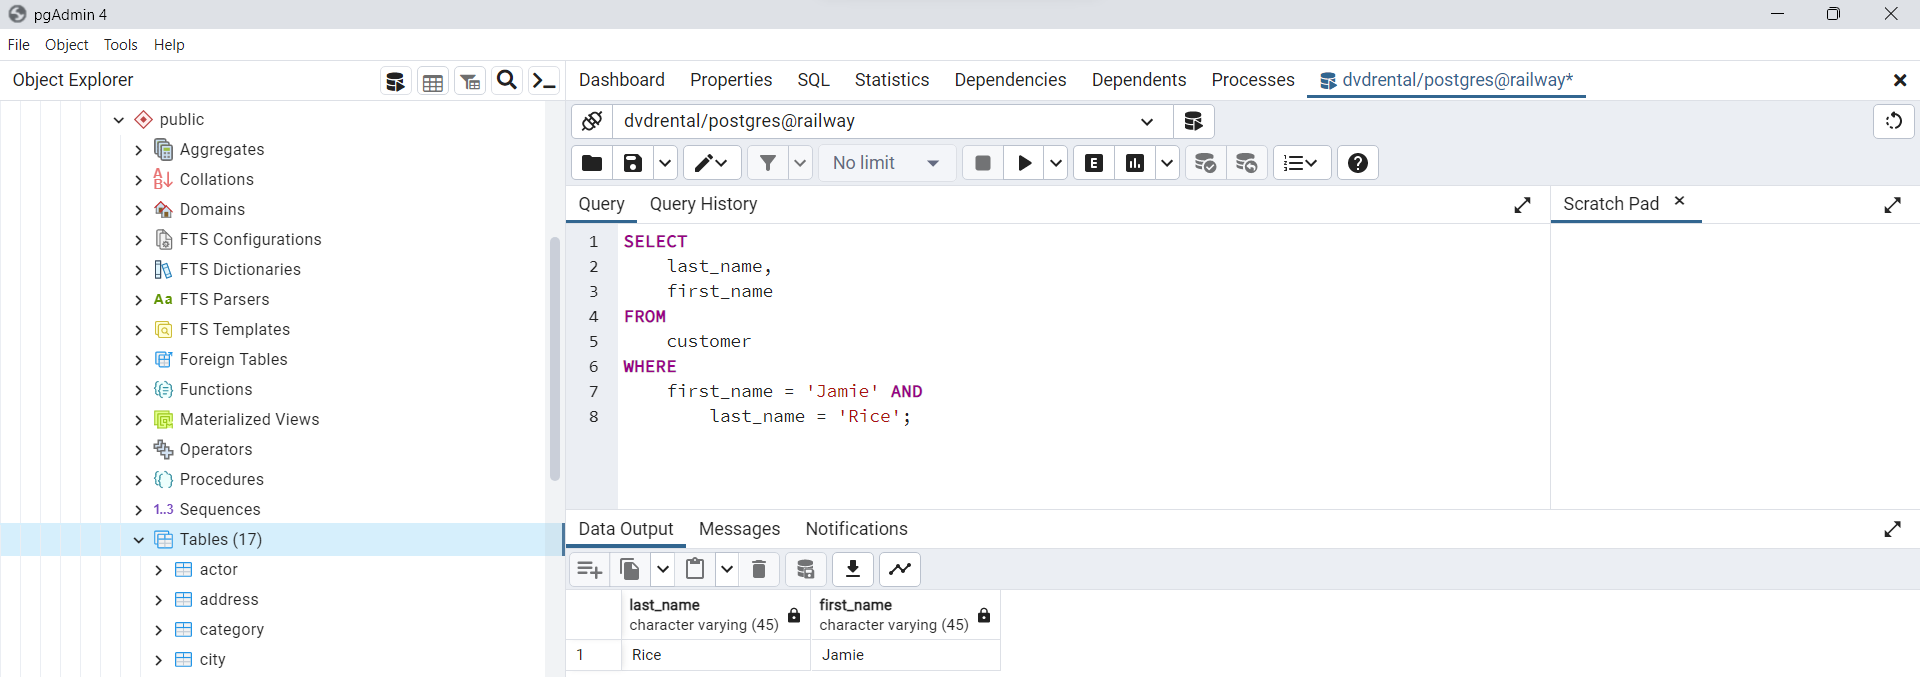
Task: Expand the actor table node
Action: tap(158, 570)
